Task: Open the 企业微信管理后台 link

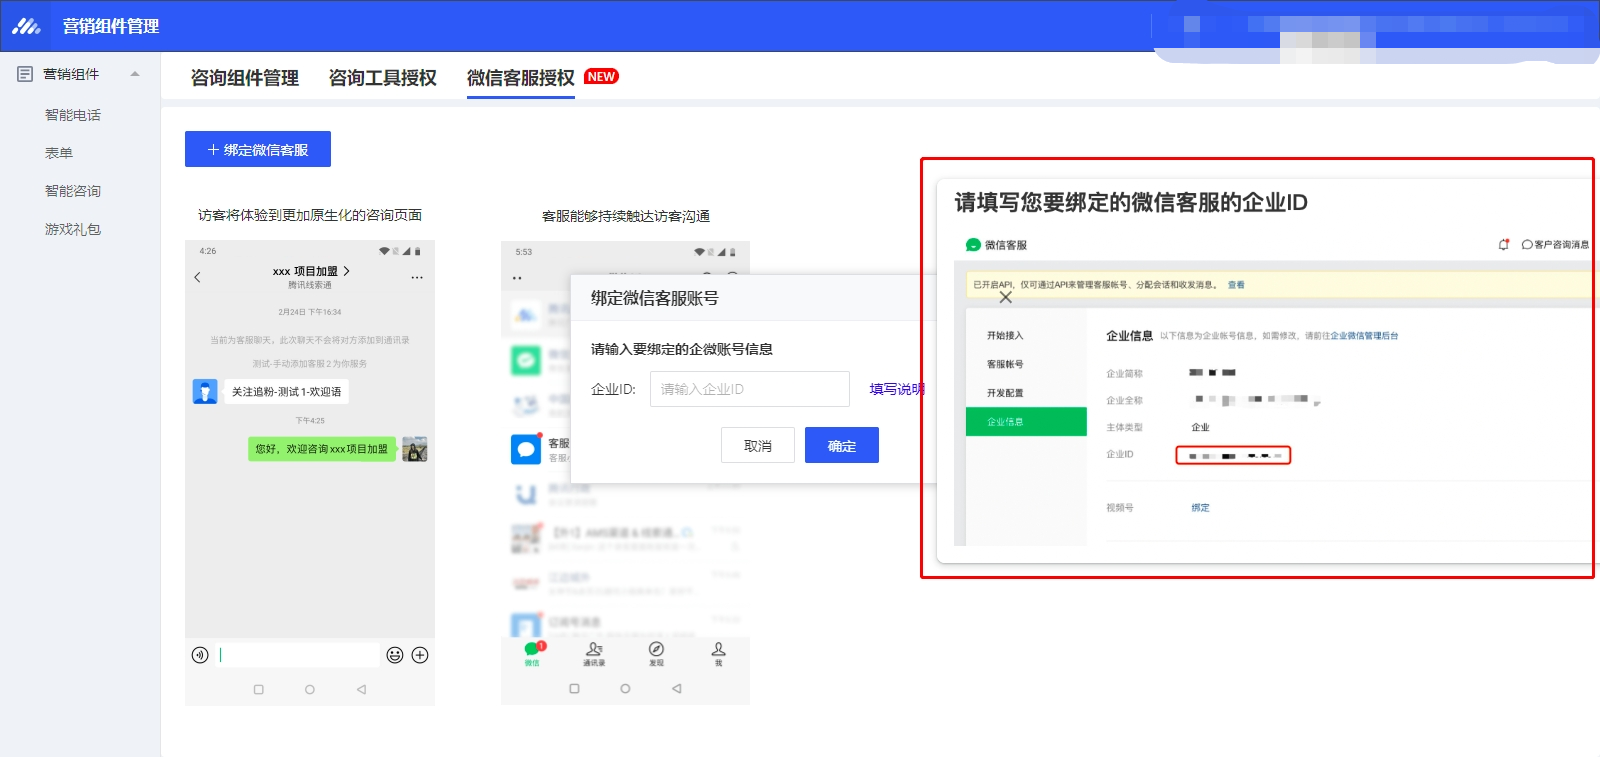Action: point(1364,336)
